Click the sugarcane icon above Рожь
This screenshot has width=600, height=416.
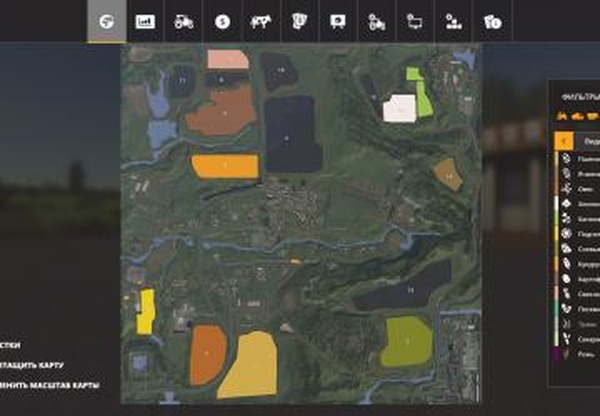click(566, 339)
